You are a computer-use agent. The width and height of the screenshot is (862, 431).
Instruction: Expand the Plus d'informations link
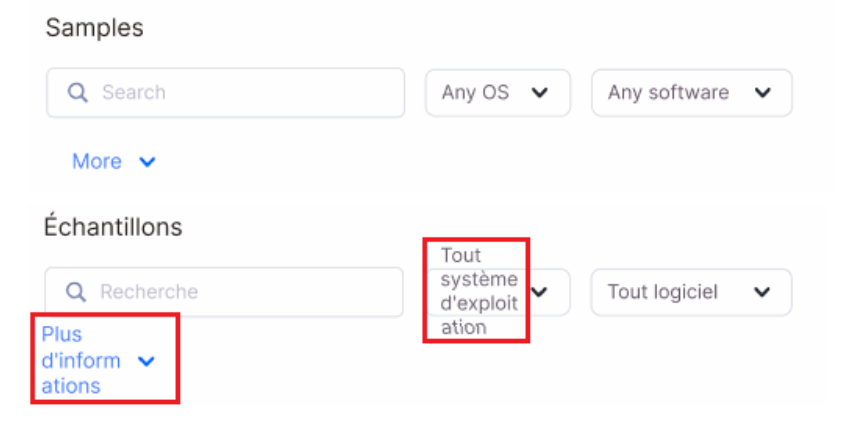(81, 360)
